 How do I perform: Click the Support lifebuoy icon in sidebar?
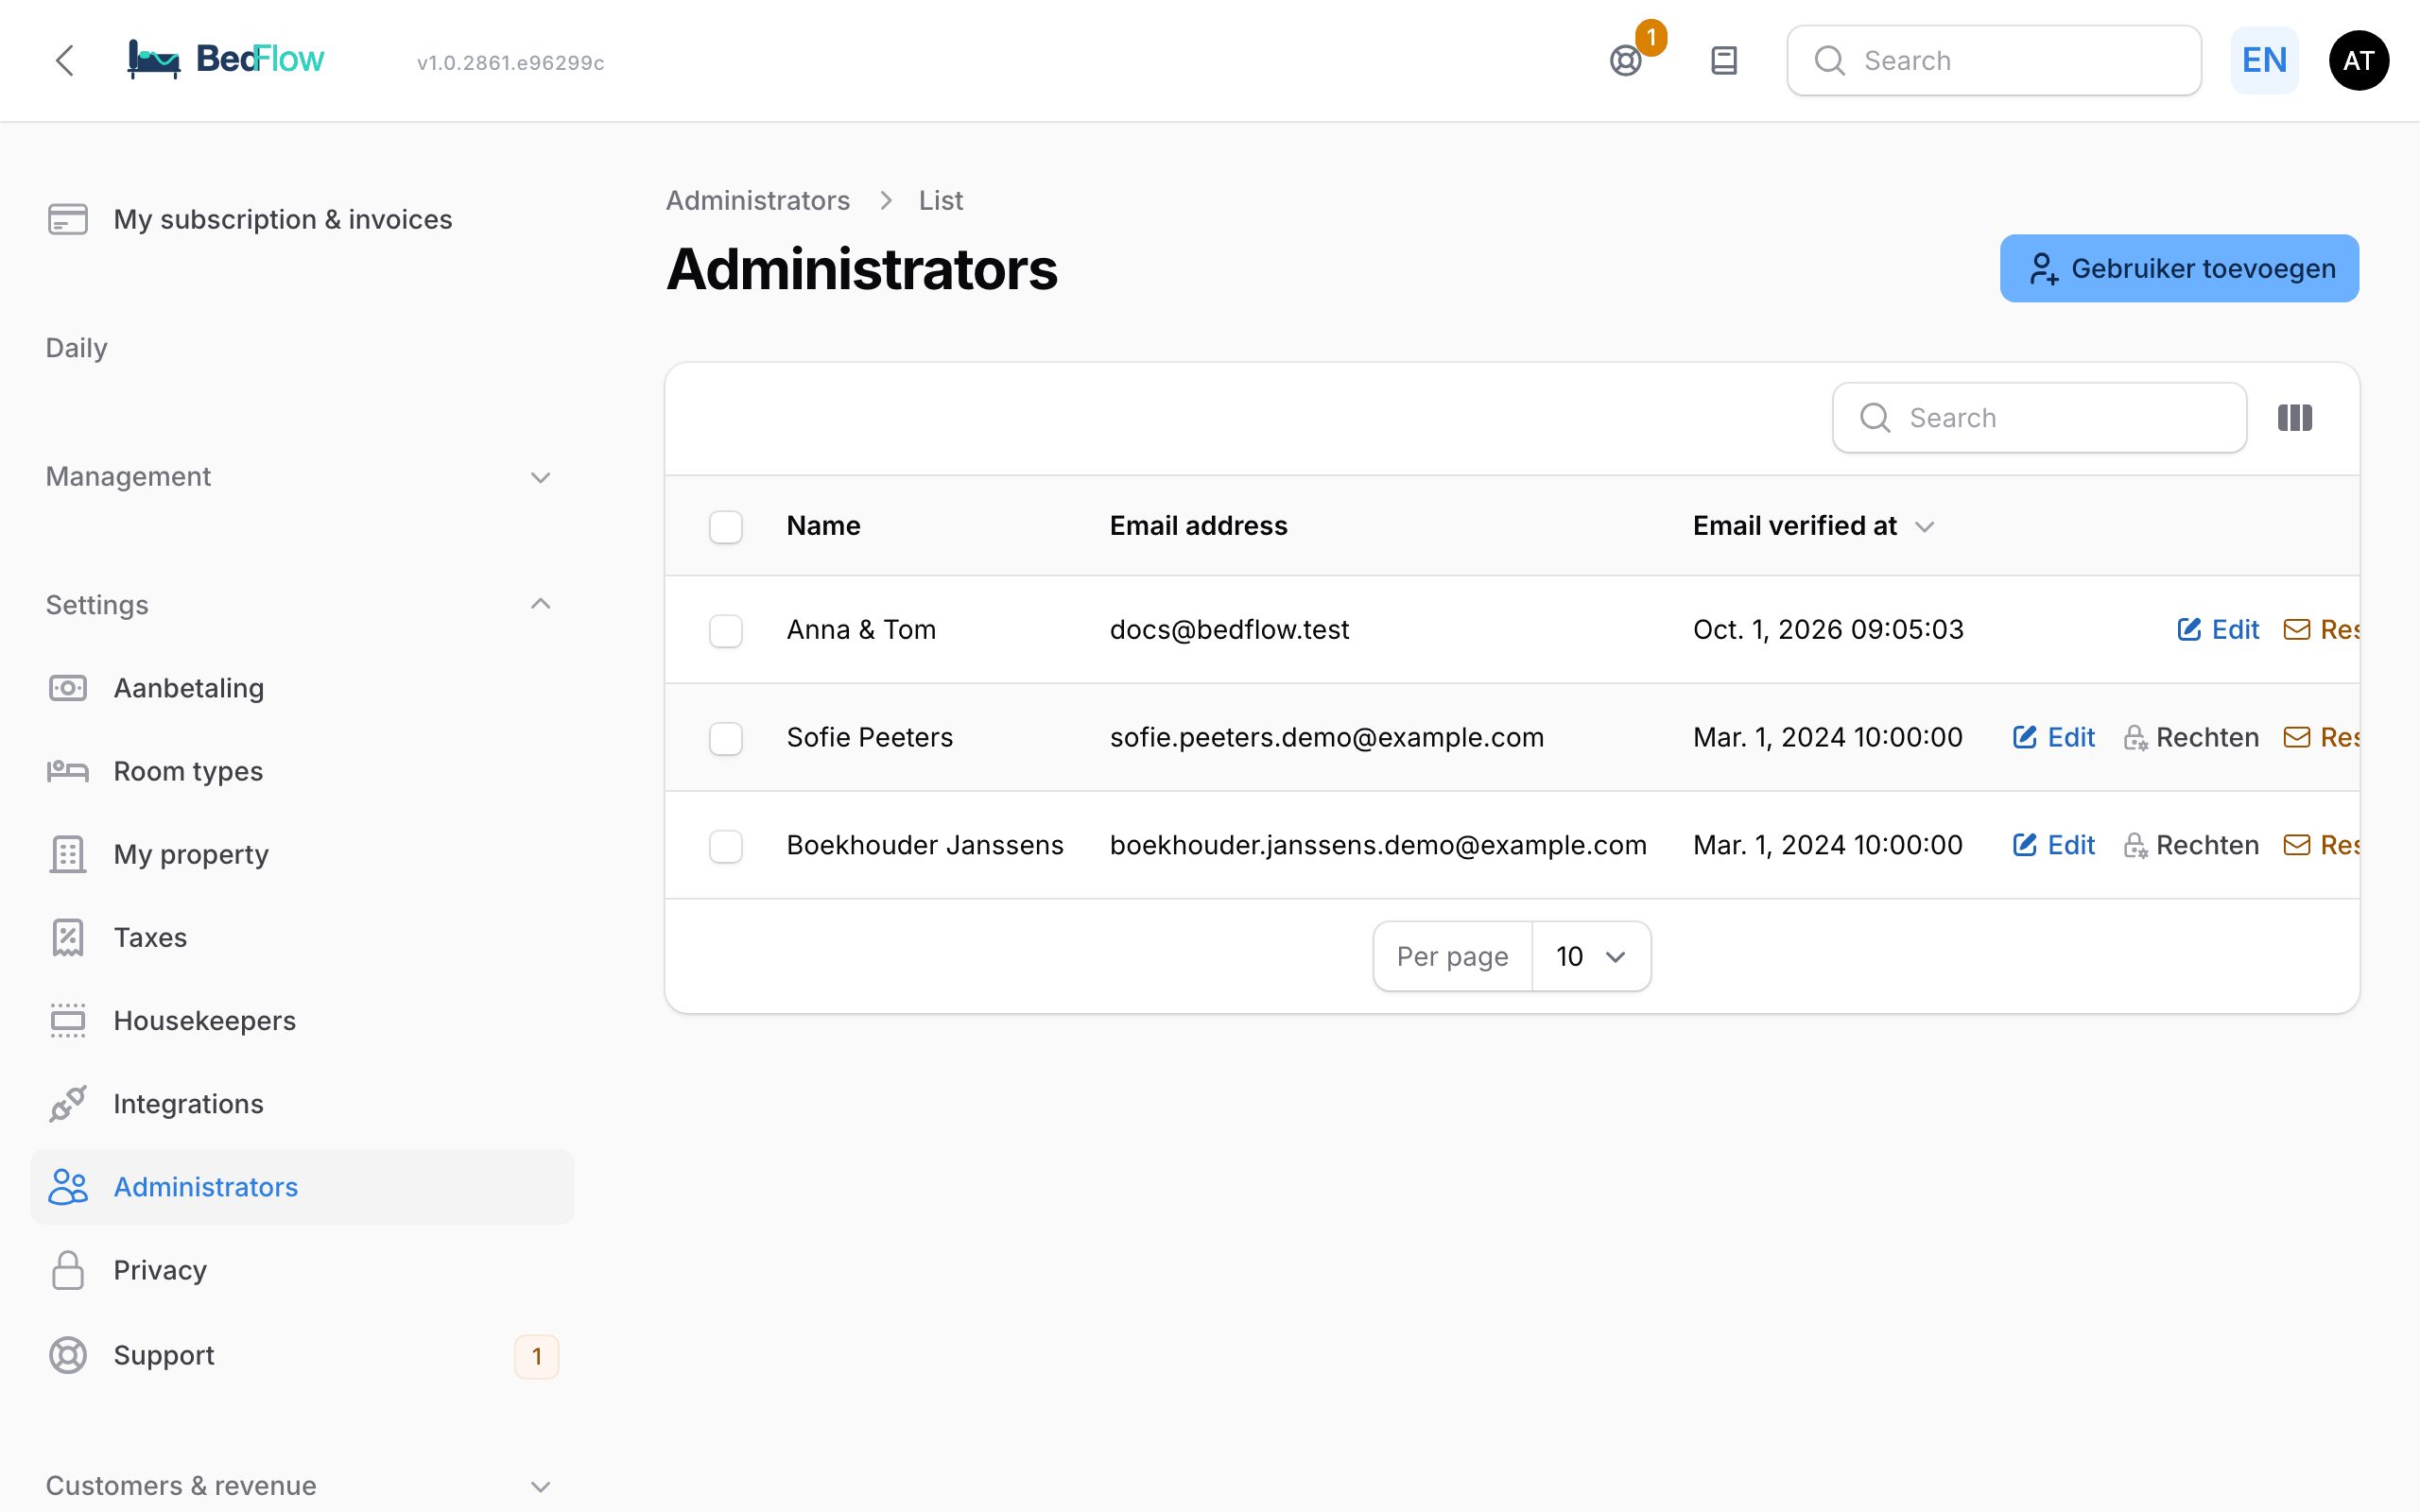[68, 1355]
